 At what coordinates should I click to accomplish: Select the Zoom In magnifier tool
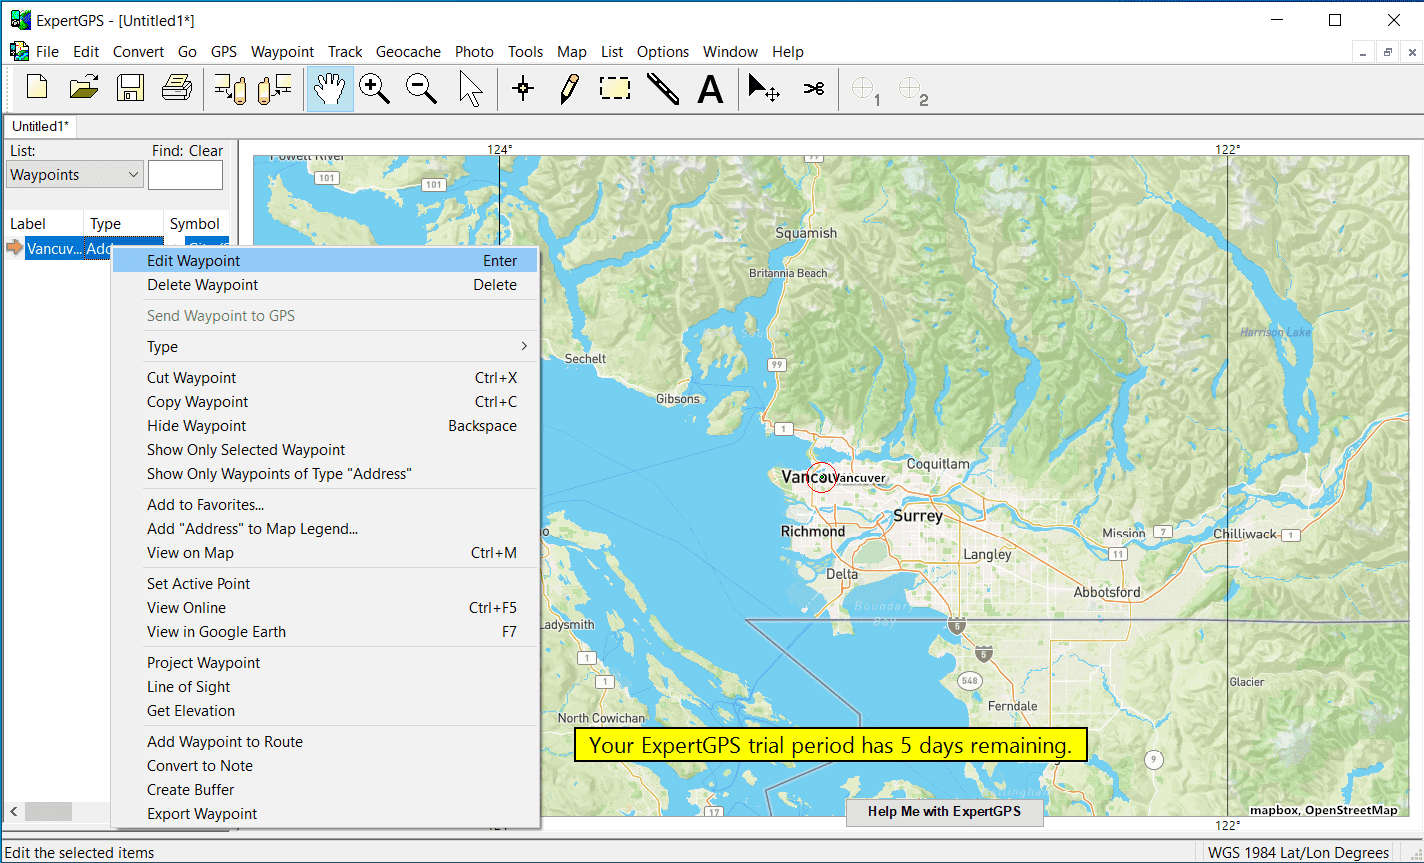(374, 89)
